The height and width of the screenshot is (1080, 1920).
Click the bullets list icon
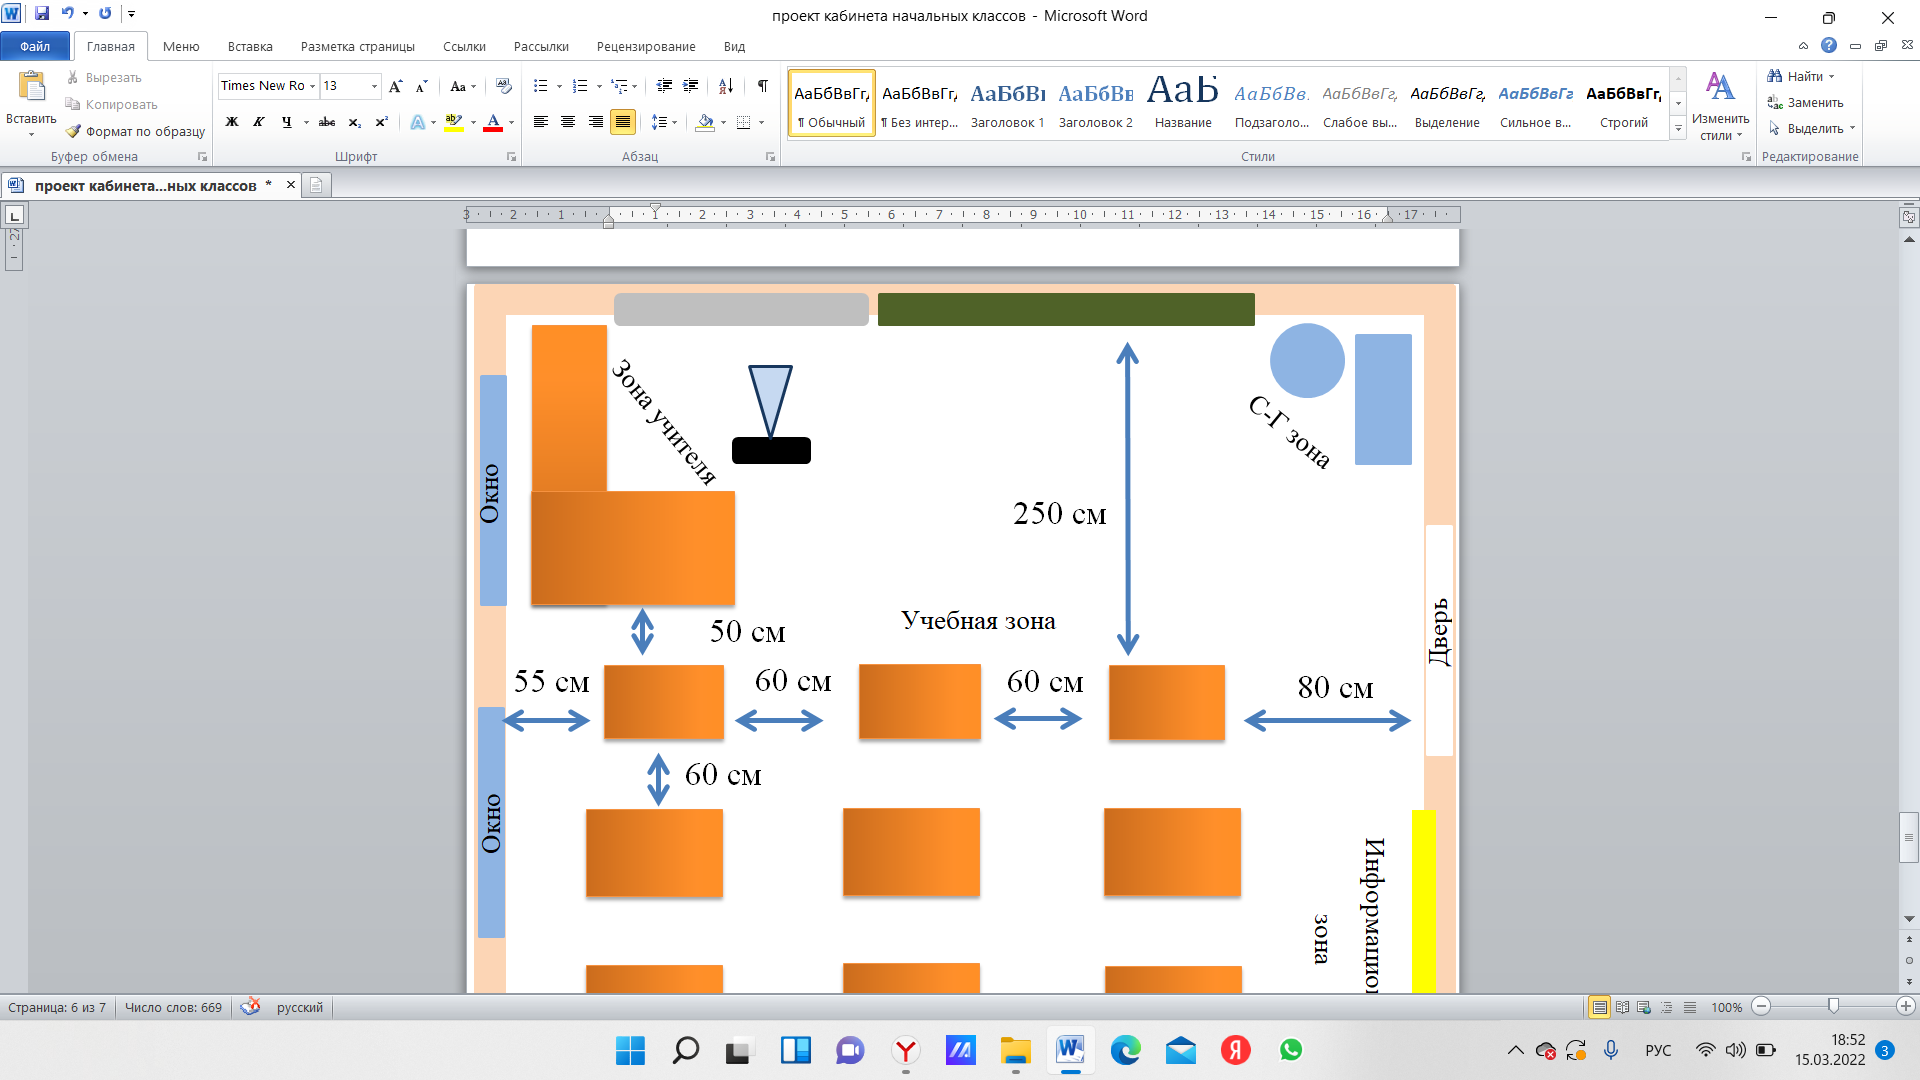pyautogui.click(x=541, y=86)
